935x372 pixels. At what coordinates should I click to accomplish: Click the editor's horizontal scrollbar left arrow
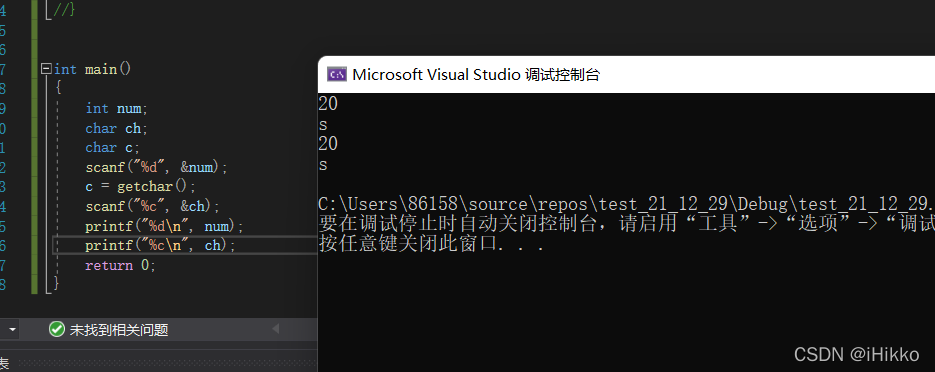[275, 329]
